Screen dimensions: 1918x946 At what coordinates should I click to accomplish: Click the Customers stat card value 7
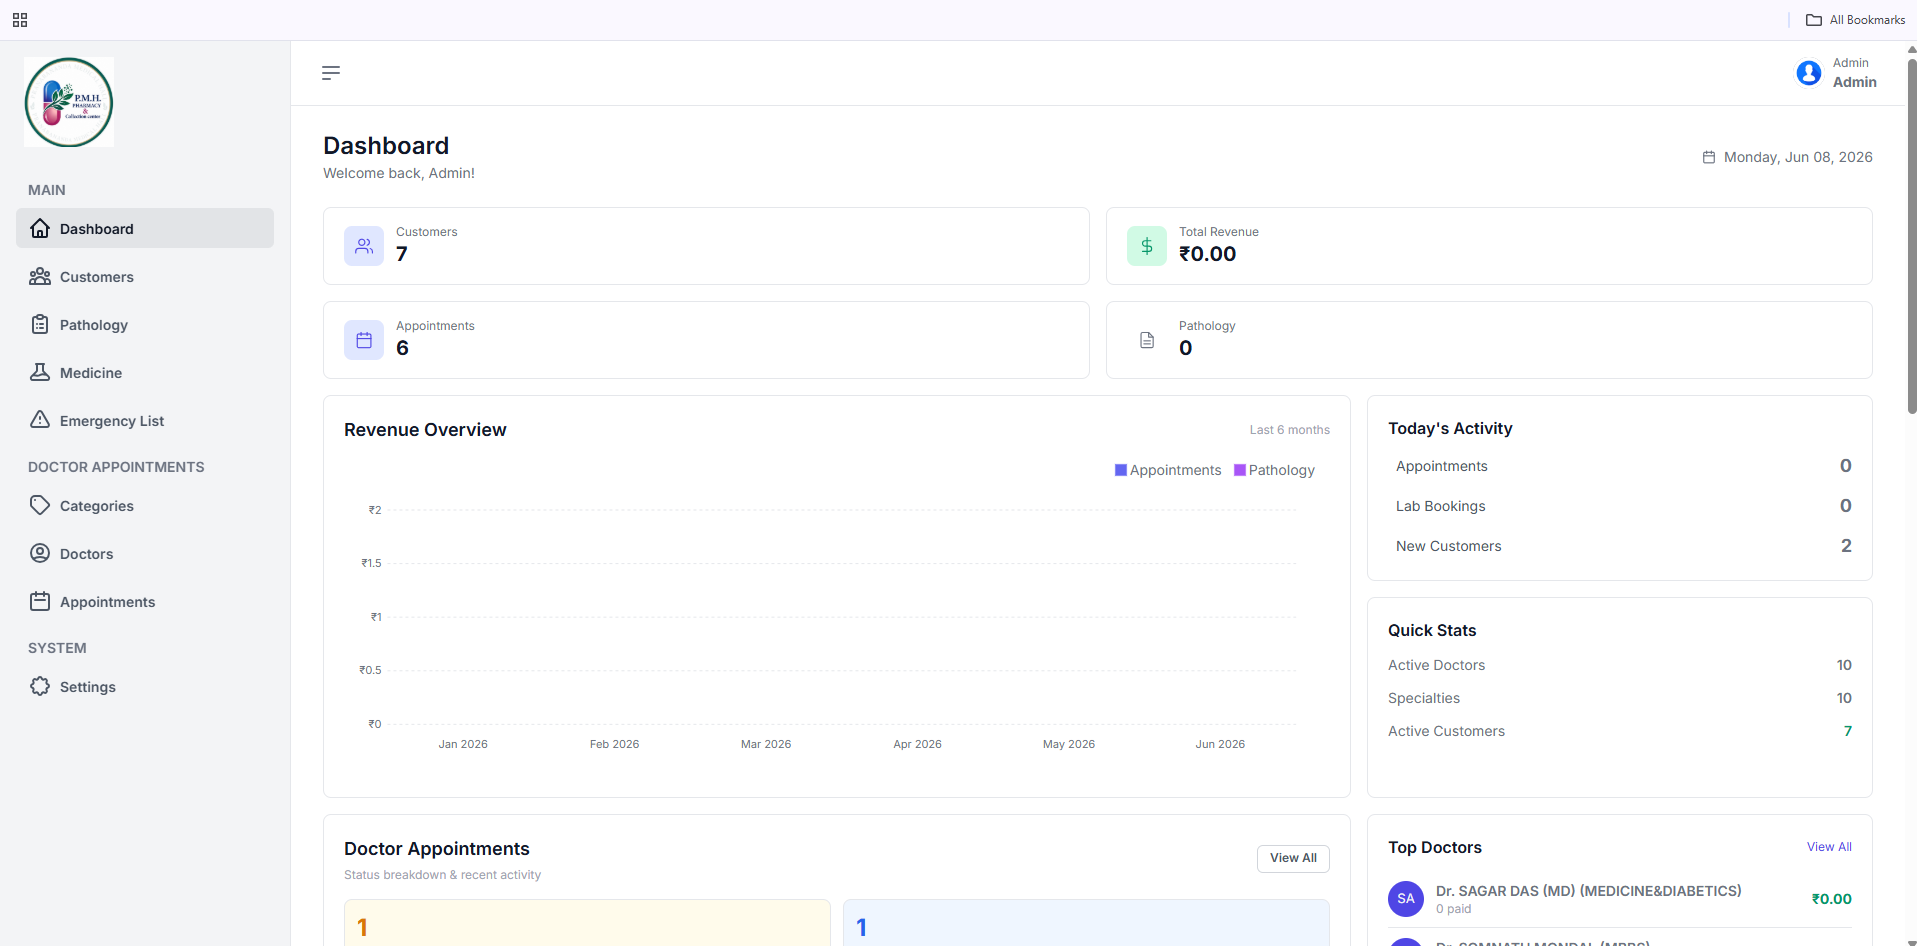tap(401, 254)
